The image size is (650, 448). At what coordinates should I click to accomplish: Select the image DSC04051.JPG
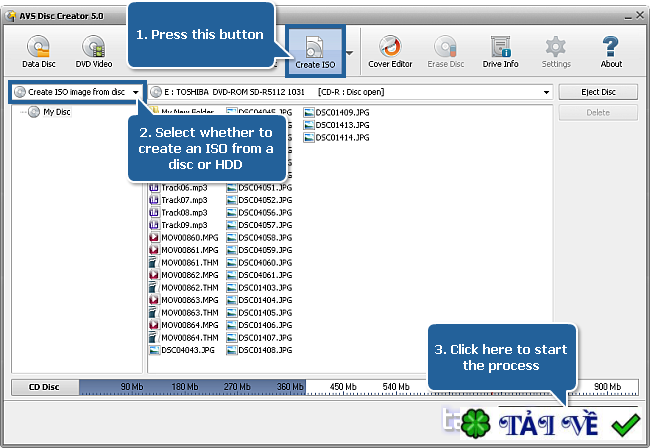click(260, 188)
